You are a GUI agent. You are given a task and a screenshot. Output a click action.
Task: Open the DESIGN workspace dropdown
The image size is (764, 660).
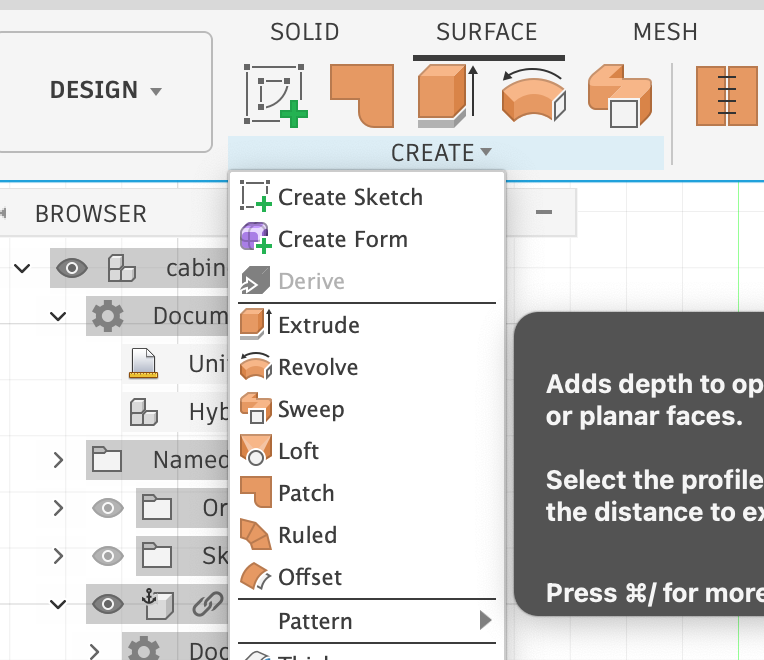click(x=105, y=91)
